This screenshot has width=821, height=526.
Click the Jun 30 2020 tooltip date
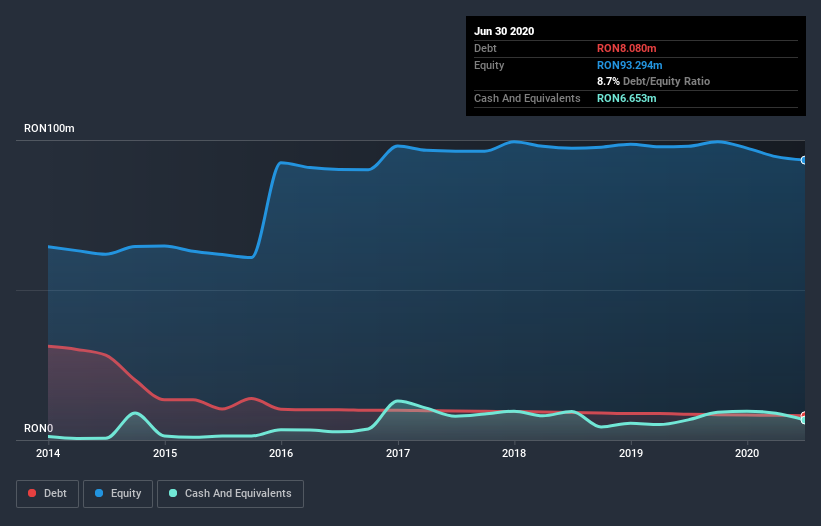[504, 31]
